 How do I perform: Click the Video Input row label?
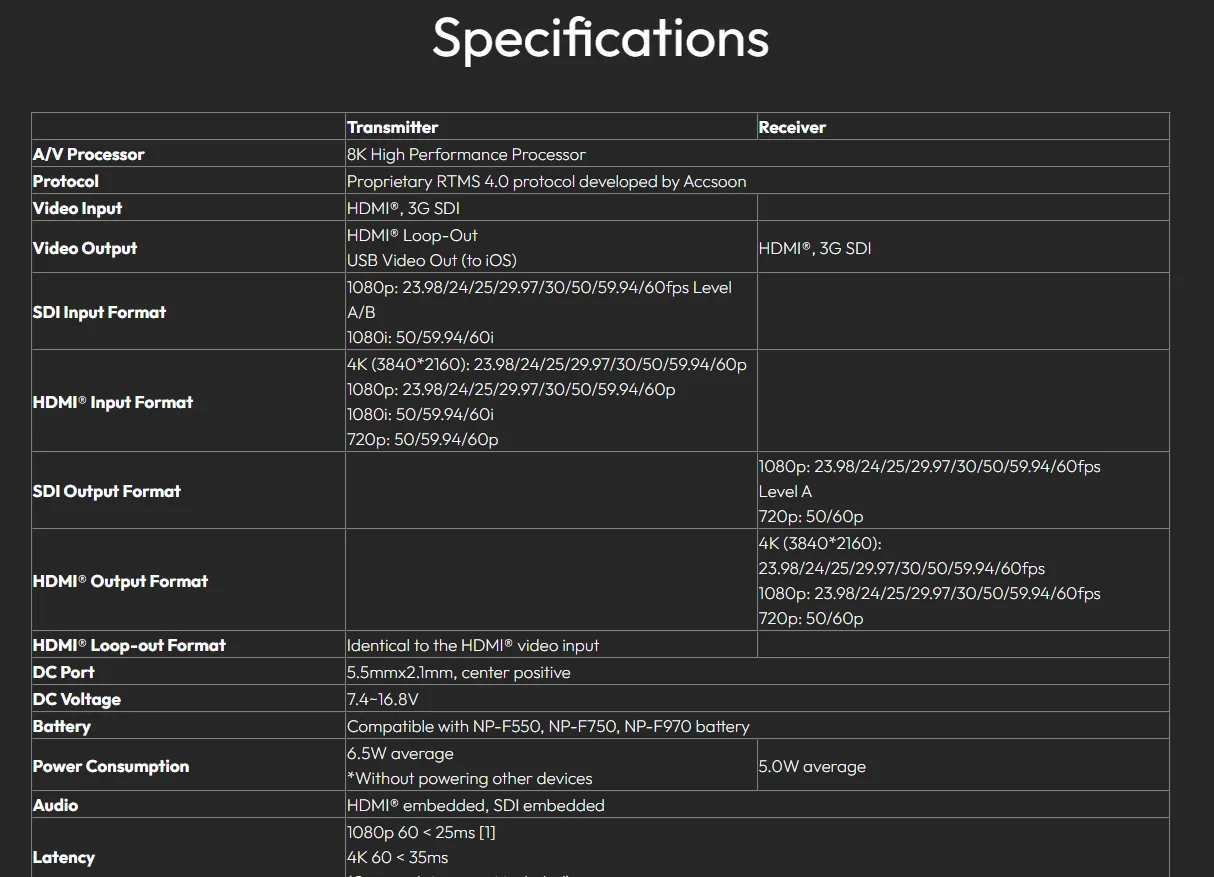[77, 208]
